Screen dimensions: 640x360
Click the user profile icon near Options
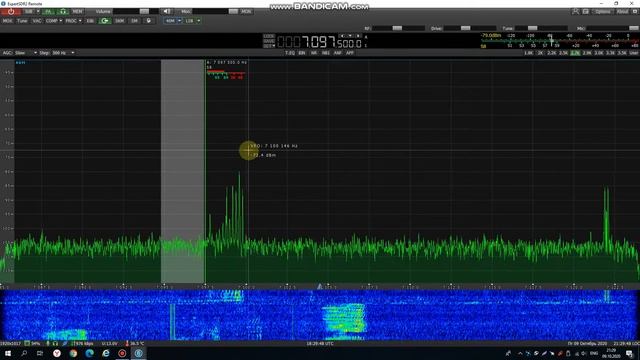click(576, 11)
